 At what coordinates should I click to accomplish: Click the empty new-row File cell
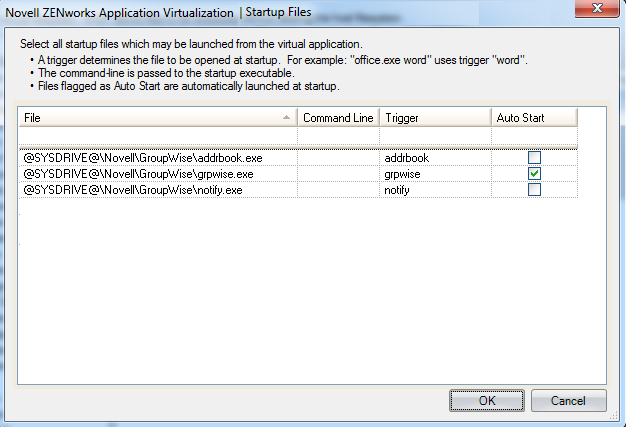pos(158,136)
